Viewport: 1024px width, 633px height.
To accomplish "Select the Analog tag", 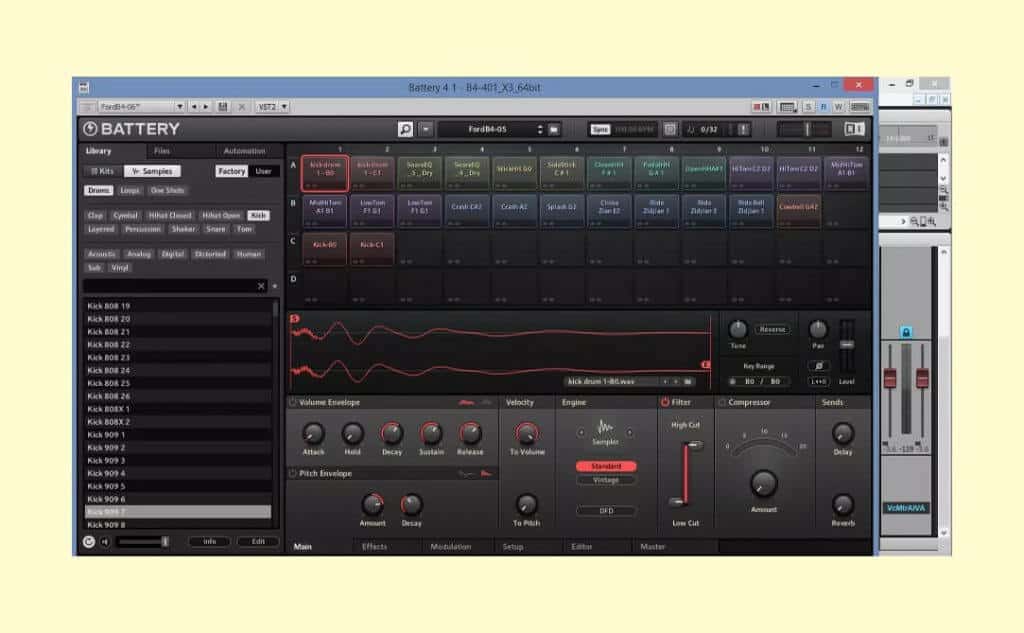I will point(138,254).
